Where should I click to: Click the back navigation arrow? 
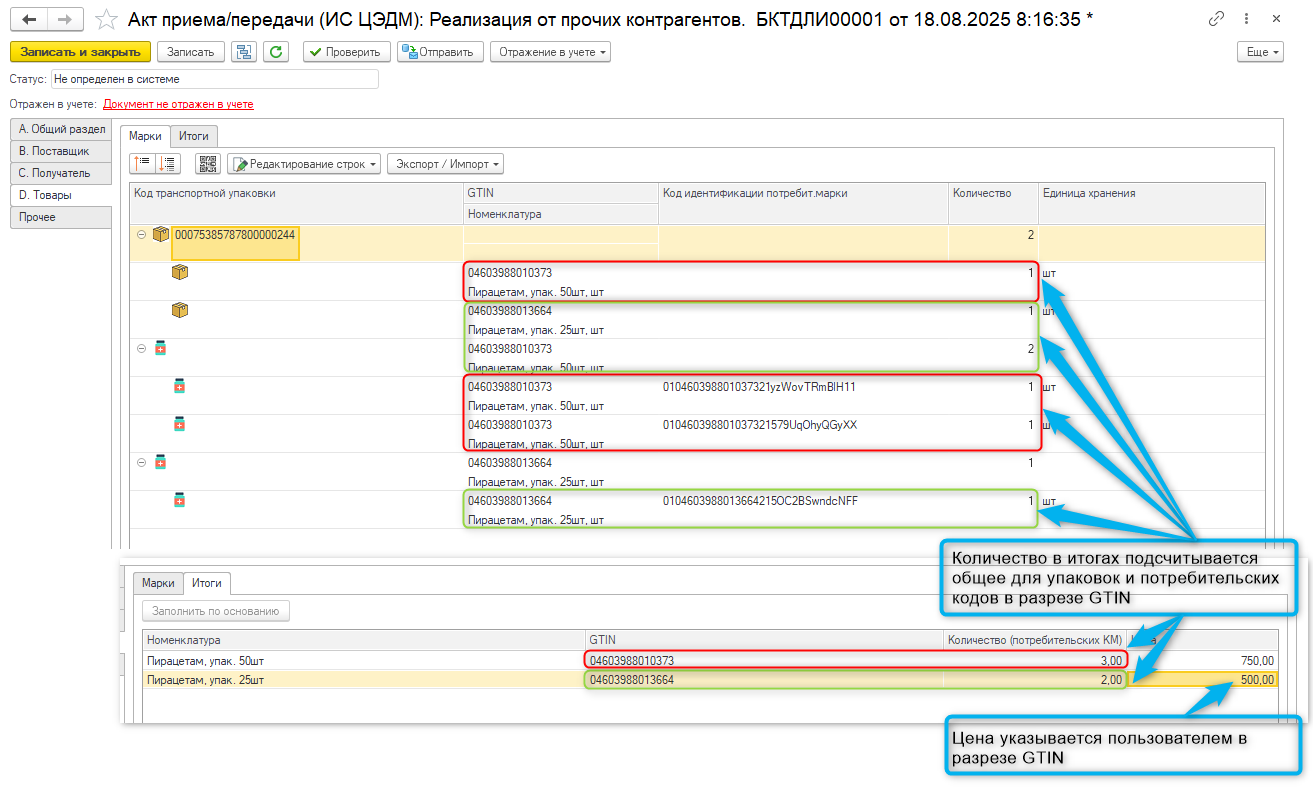[x=29, y=19]
